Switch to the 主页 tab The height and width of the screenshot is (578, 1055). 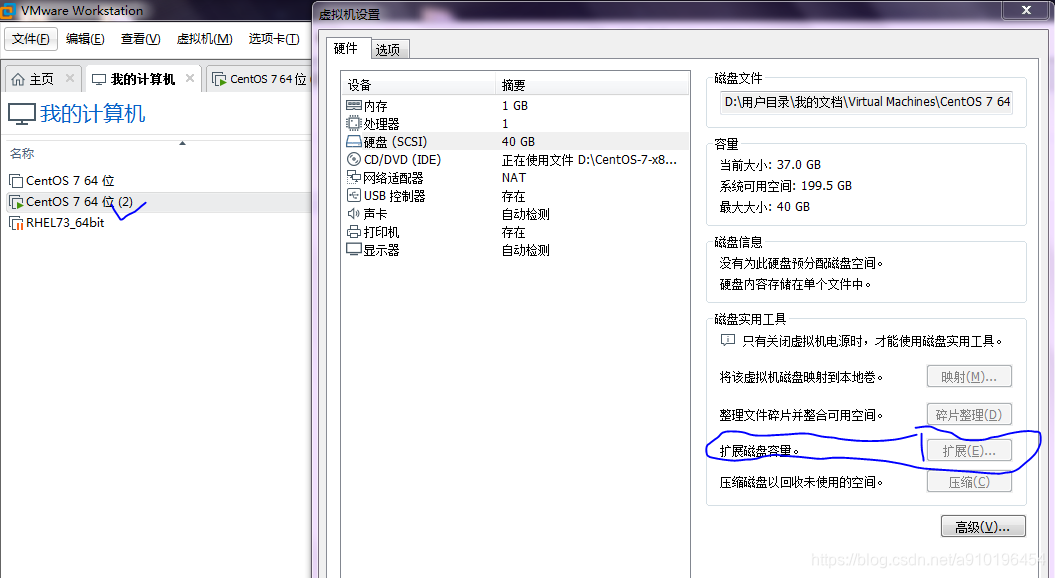(x=44, y=79)
